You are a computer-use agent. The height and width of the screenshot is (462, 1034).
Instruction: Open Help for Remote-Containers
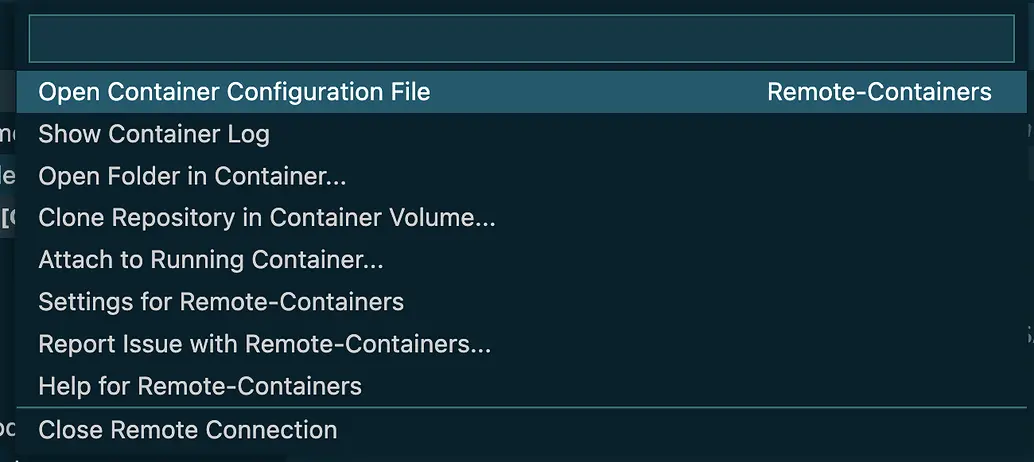coord(521,386)
